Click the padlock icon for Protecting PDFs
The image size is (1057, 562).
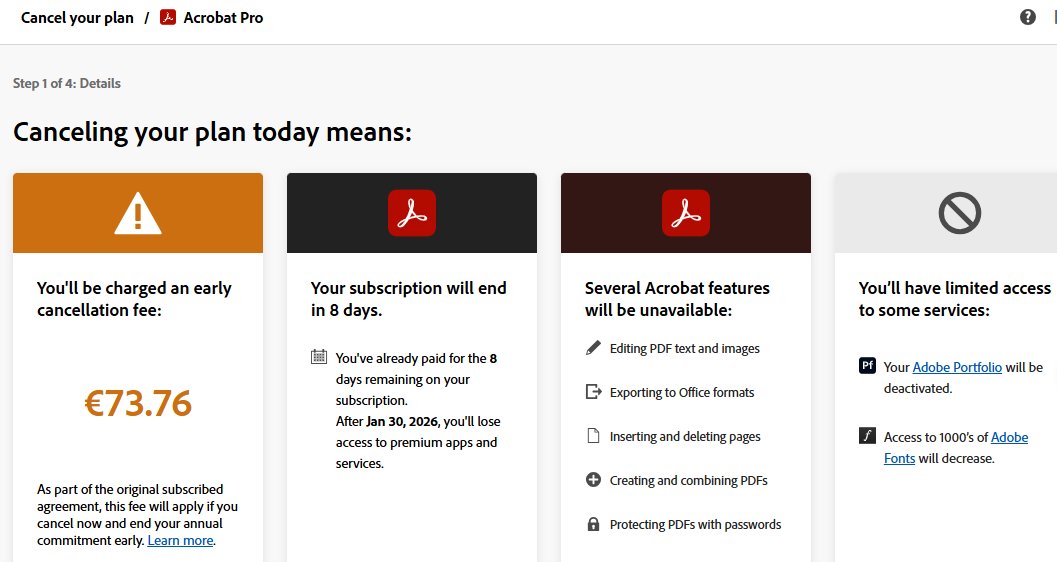pyautogui.click(x=593, y=524)
